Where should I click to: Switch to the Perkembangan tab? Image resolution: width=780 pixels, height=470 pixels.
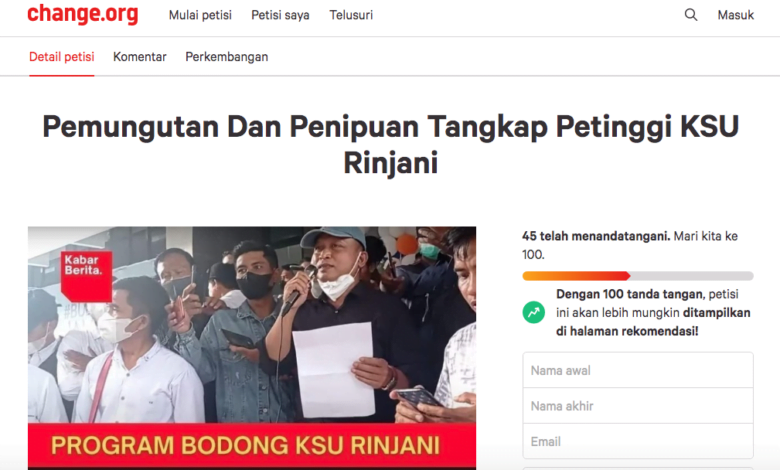click(x=226, y=57)
